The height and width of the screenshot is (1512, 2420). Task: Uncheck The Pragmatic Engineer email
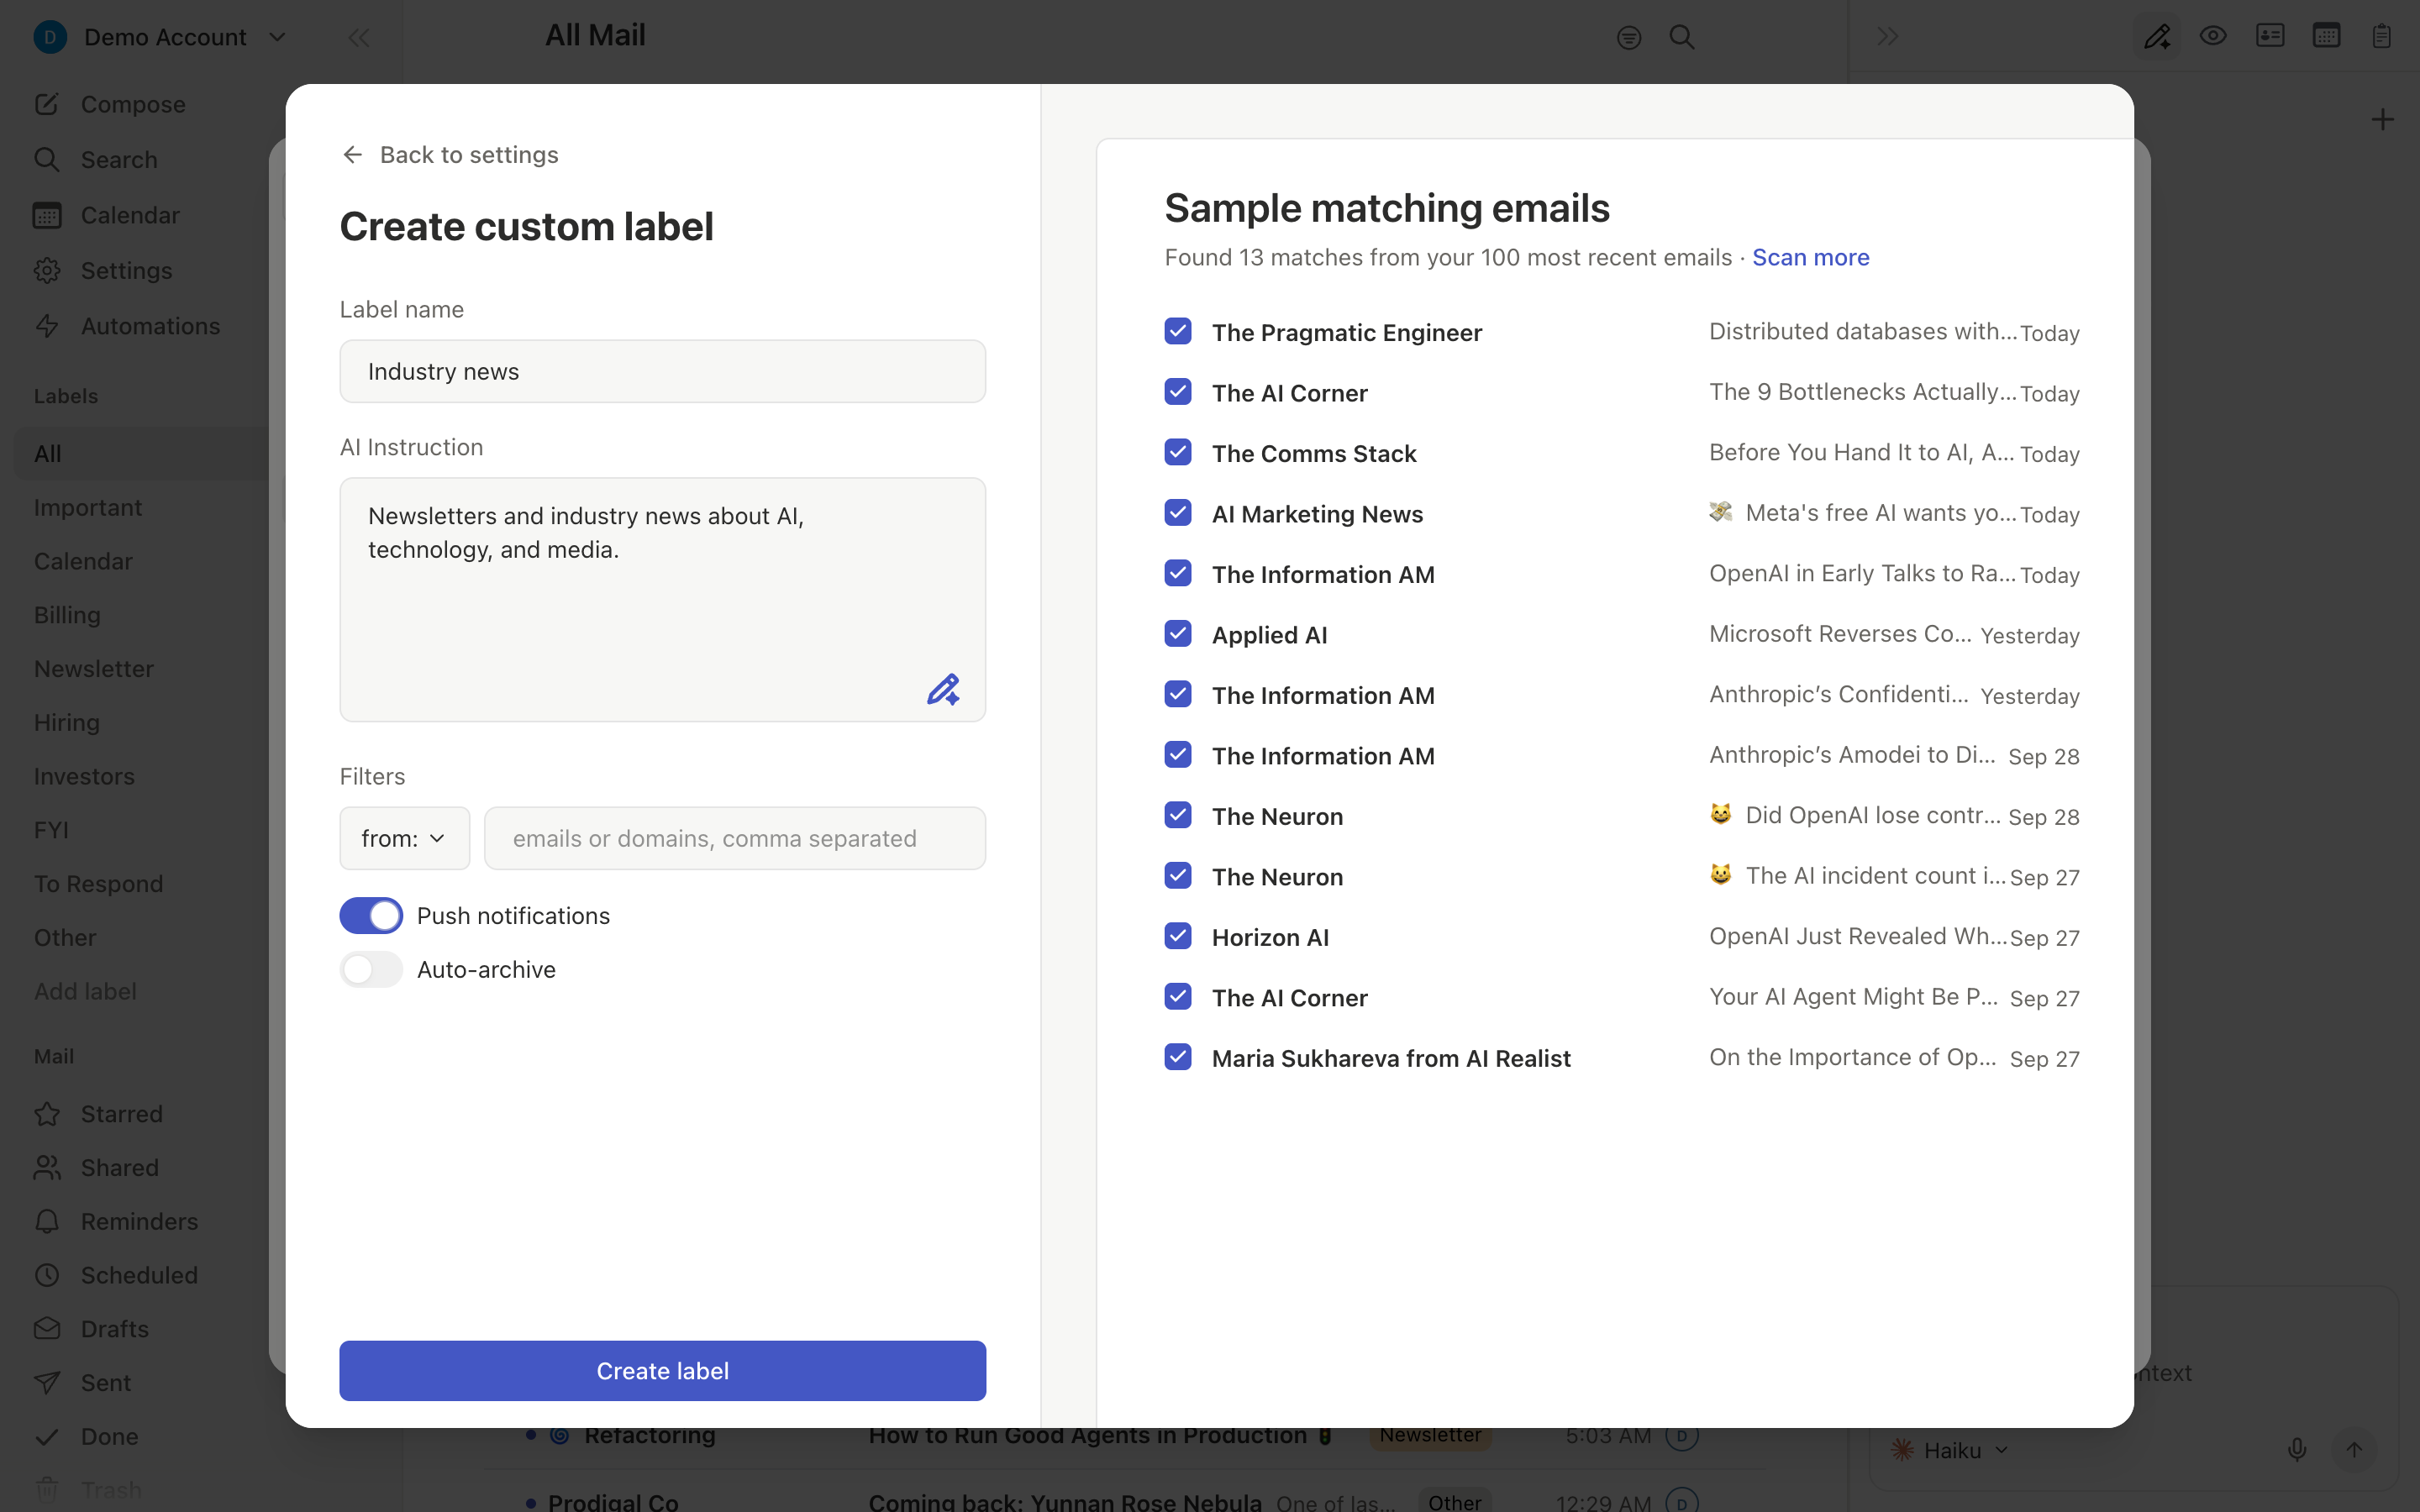point(1178,331)
